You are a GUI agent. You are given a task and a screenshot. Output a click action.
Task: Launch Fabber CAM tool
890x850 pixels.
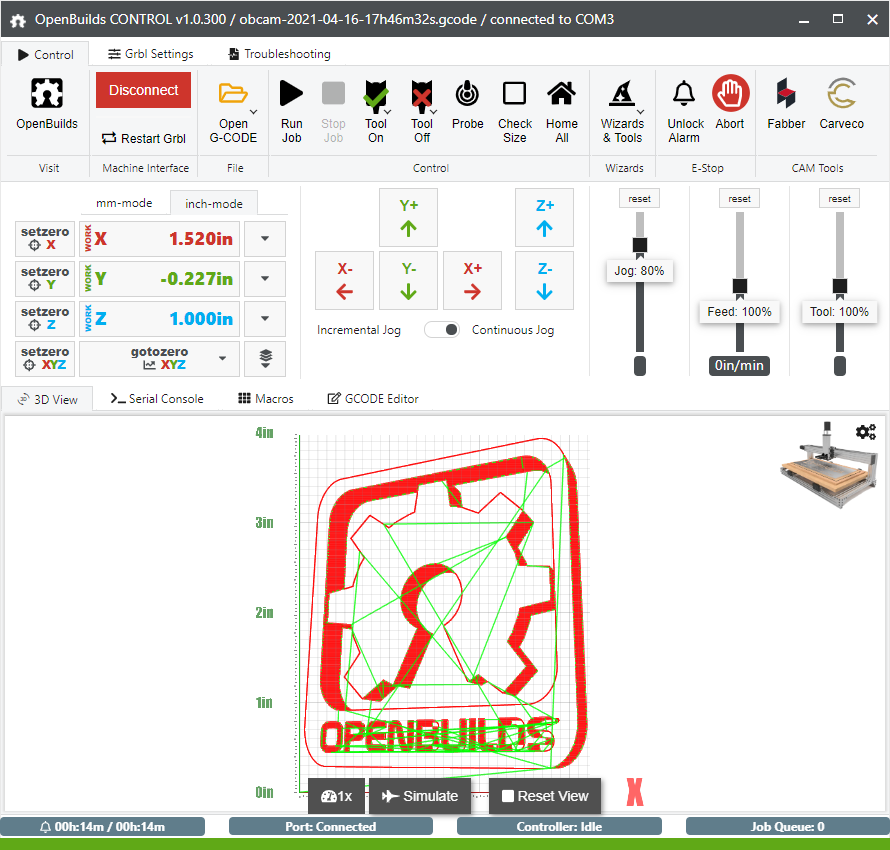click(x=786, y=95)
